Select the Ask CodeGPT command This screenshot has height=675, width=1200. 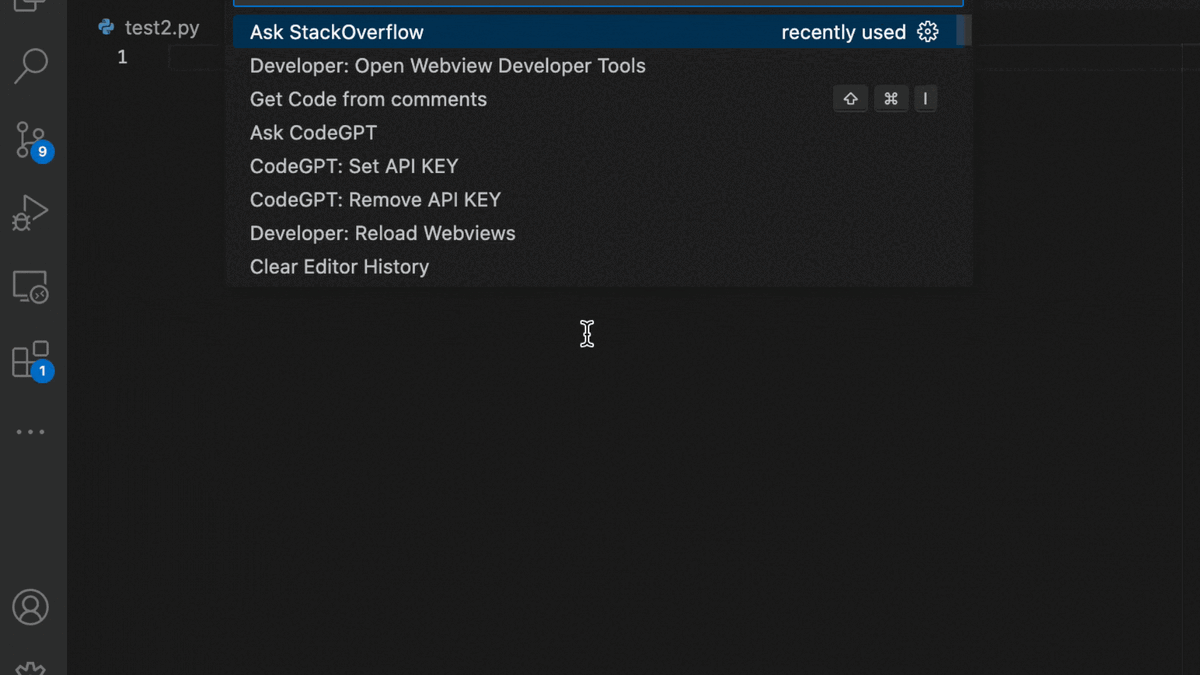tap(313, 133)
